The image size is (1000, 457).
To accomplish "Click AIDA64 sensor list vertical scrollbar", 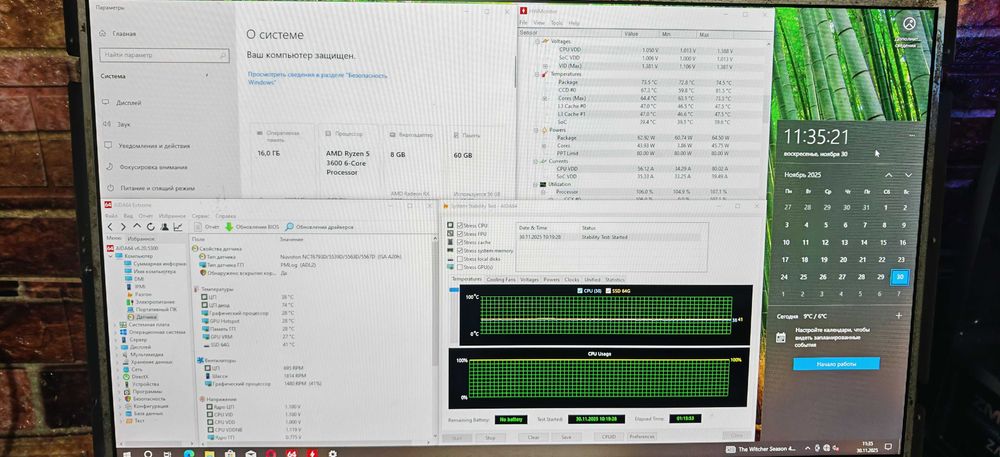I will pyautogui.click(x=435, y=306).
